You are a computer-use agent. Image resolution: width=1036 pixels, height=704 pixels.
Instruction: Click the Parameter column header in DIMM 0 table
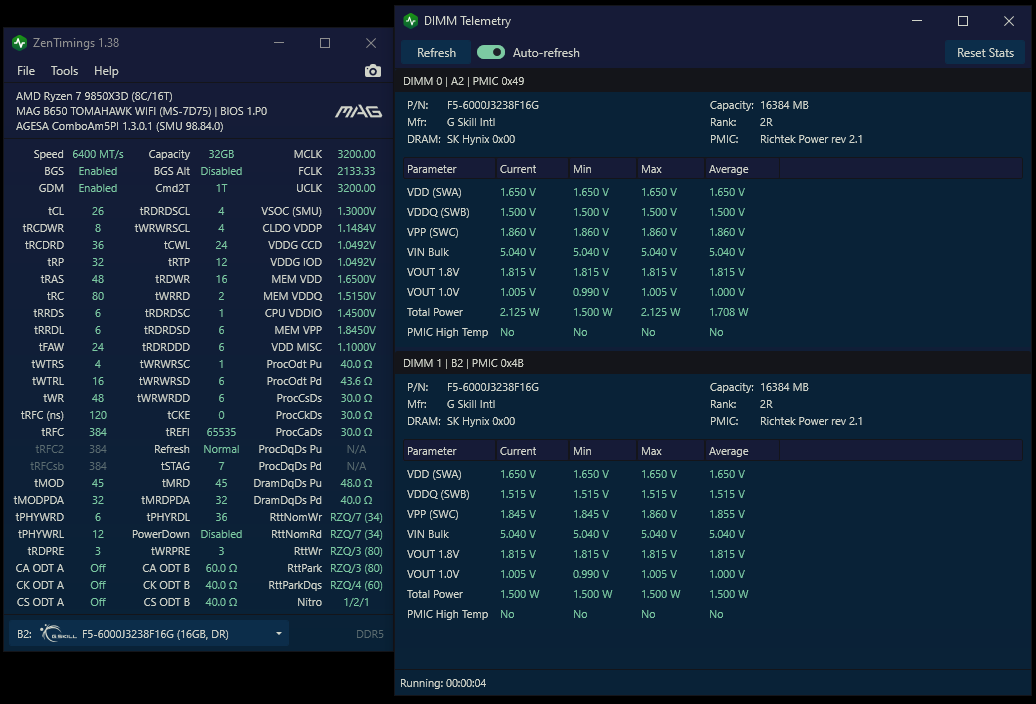click(x=449, y=169)
